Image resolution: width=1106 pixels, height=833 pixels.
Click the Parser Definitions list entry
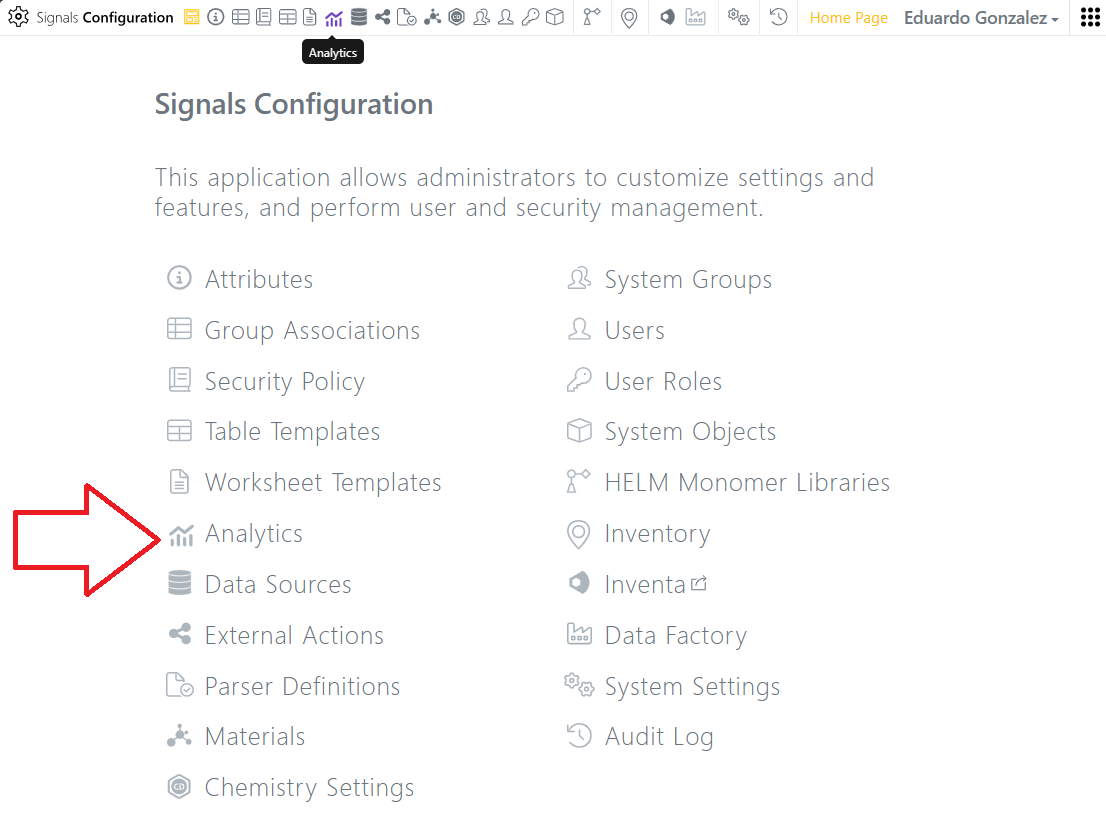tap(302, 687)
